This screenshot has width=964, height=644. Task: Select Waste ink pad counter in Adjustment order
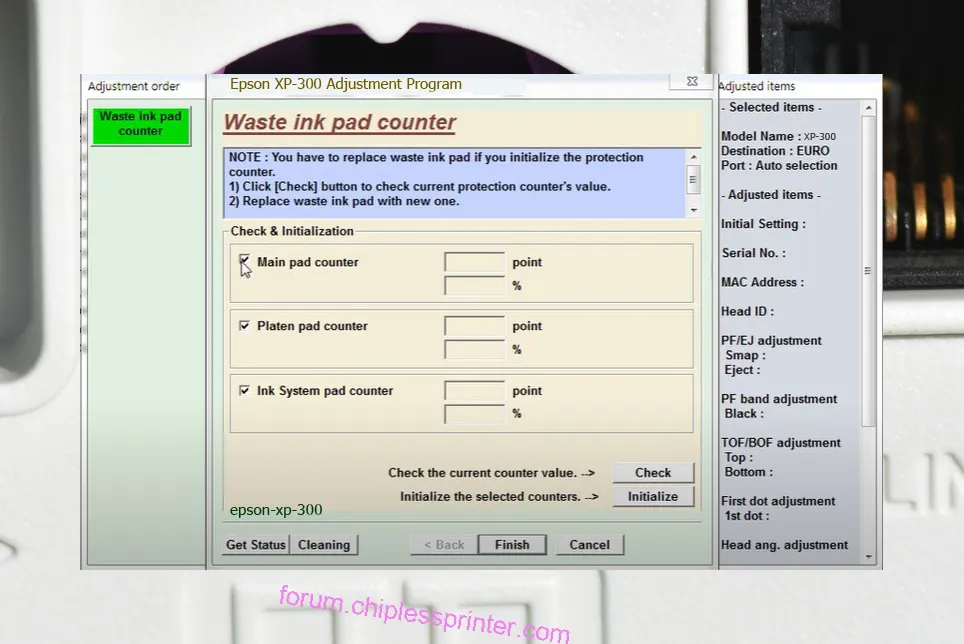pos(141,125)
